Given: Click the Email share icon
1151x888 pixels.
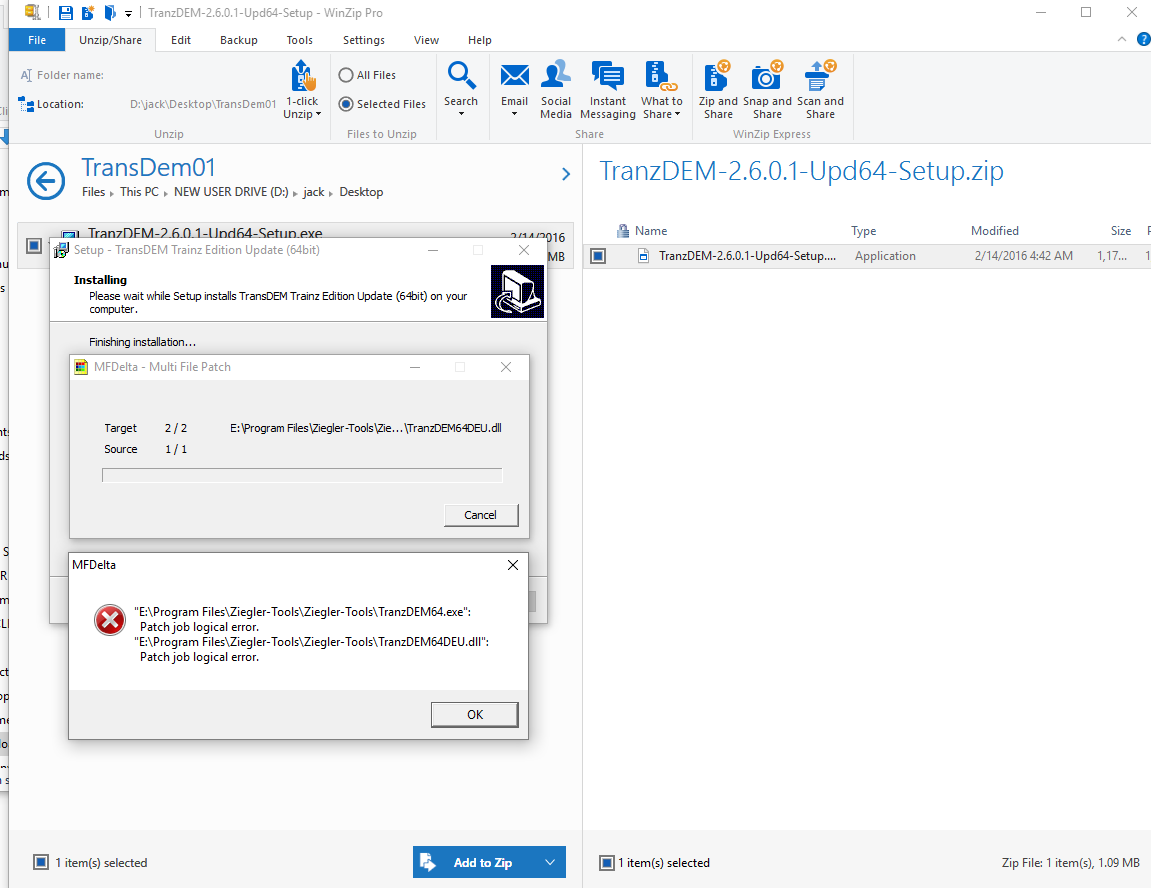Looking at the screenshot, I should pos(514,78).
